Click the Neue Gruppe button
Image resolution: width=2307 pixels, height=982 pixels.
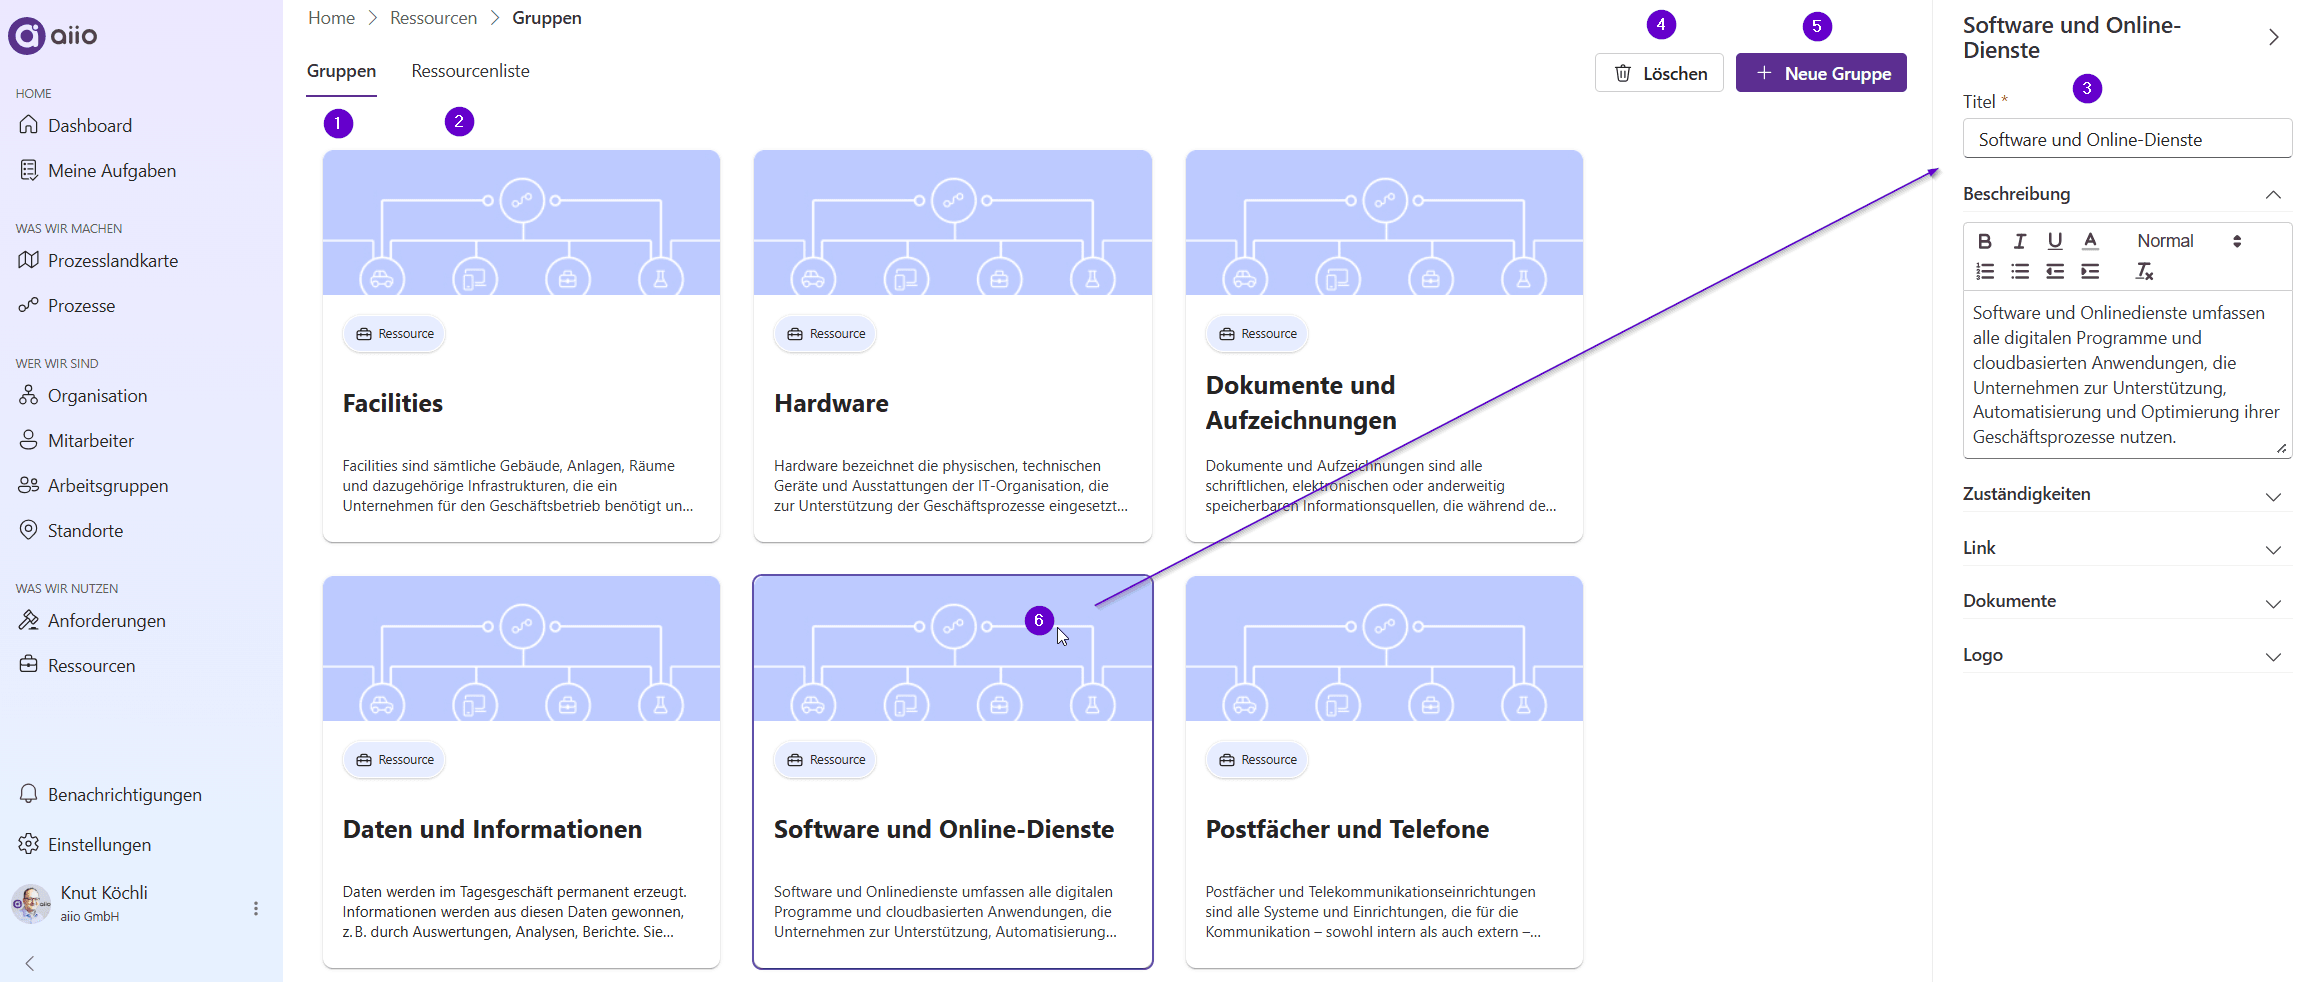click(x=1821, y=73)
